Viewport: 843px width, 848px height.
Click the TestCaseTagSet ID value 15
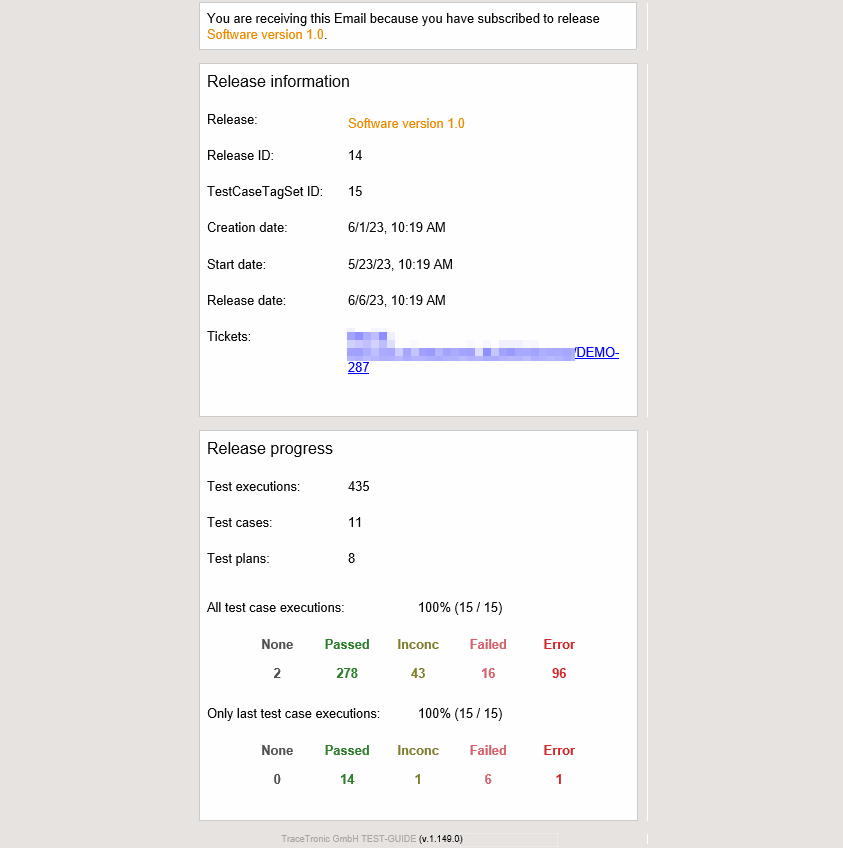(x=355, y=192)
